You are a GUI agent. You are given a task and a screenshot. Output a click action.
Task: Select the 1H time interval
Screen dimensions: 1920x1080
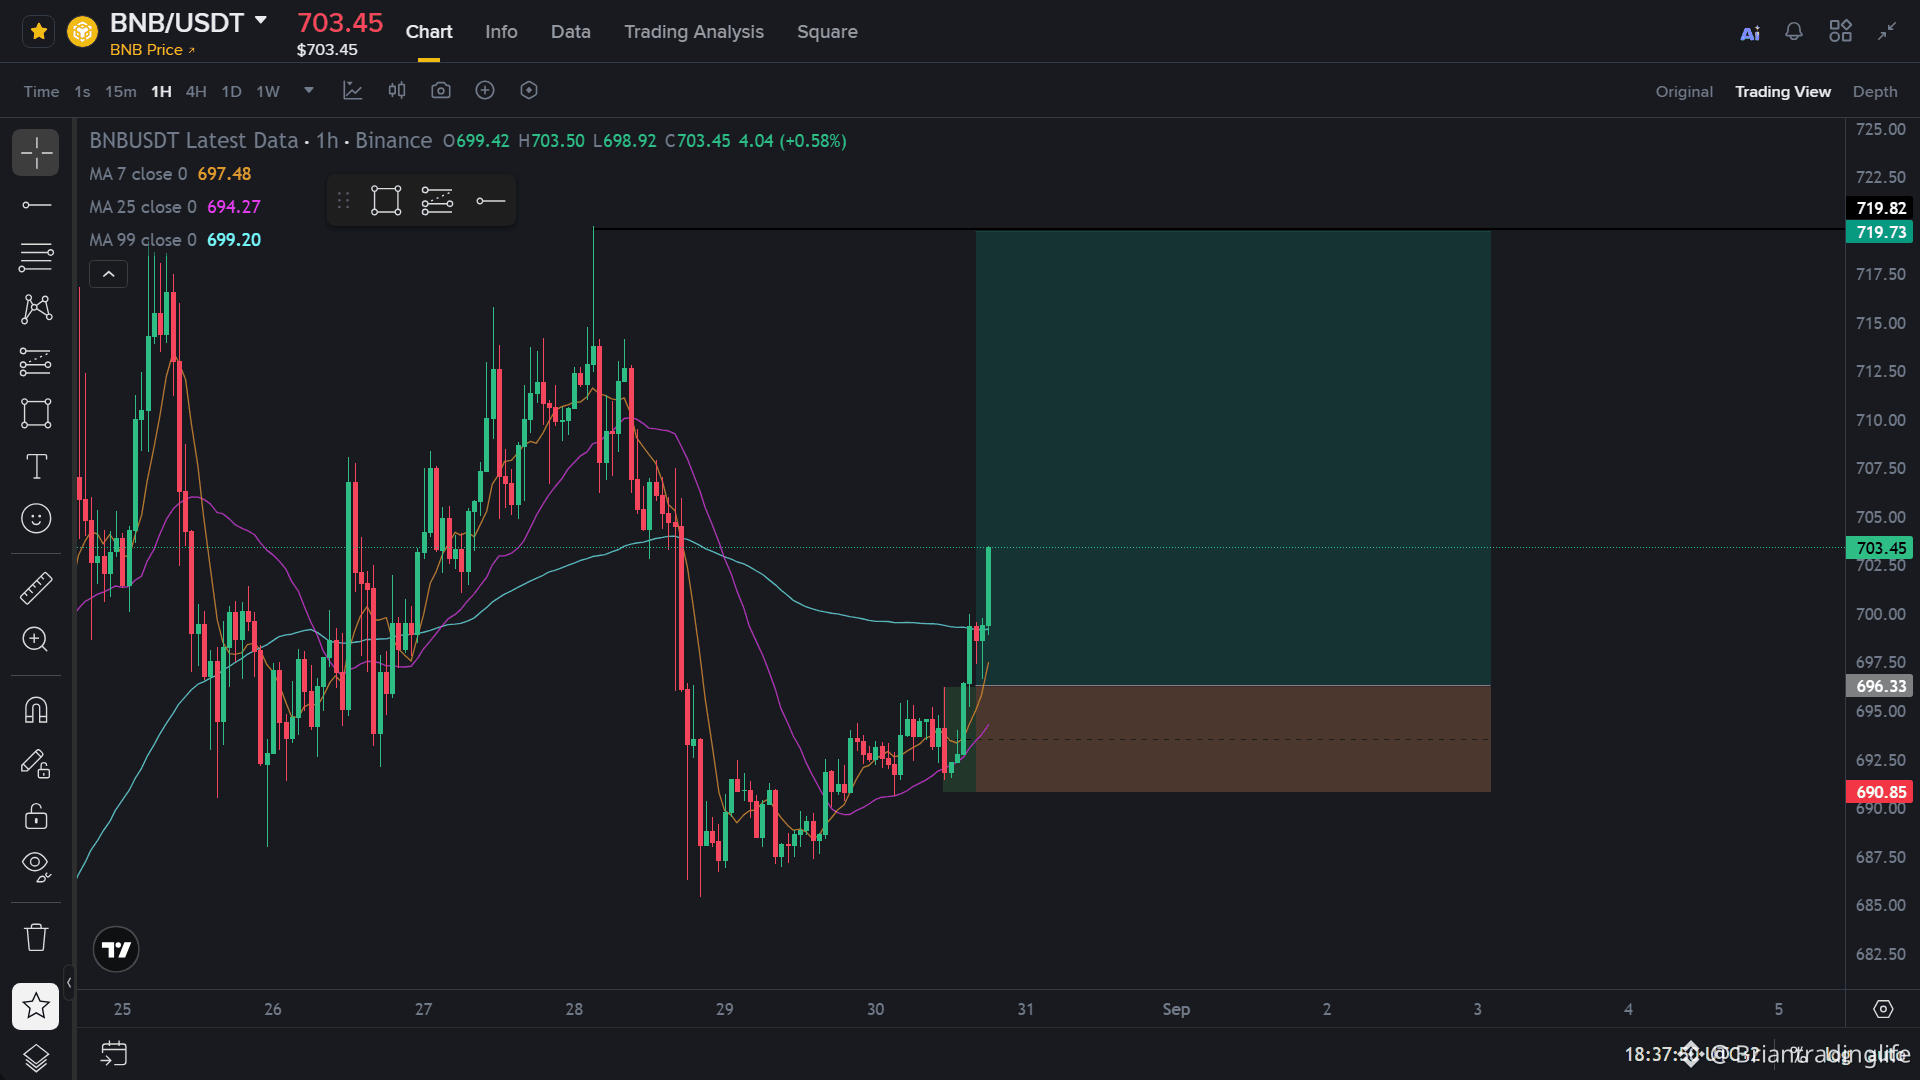pos(161,92)
